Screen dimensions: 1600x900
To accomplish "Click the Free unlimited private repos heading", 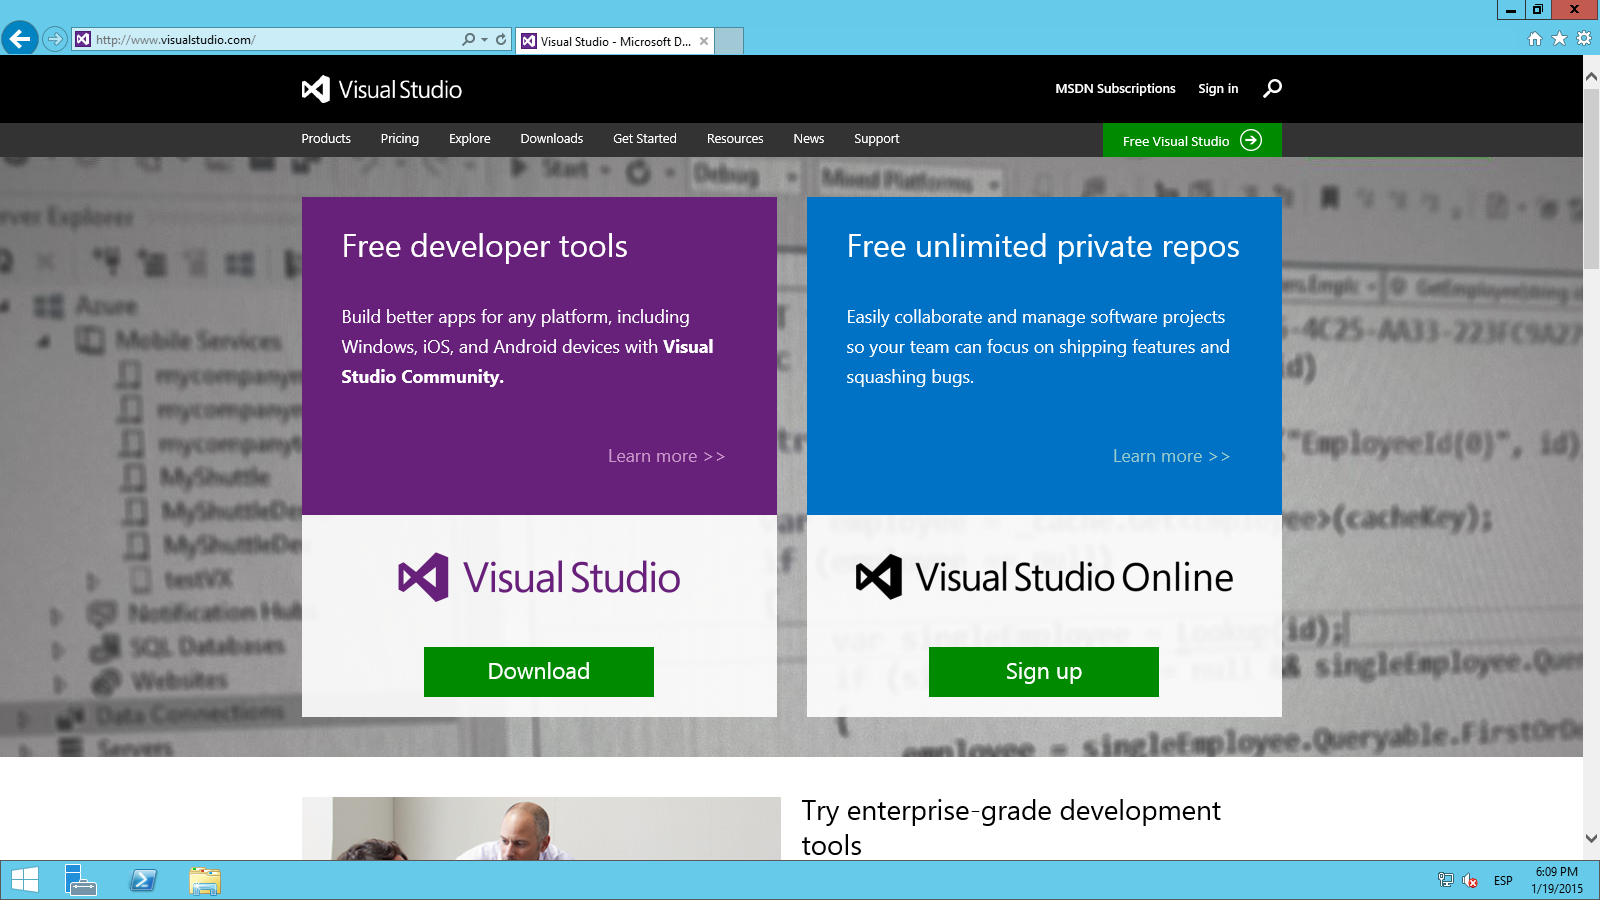I will coord(1043,246).
